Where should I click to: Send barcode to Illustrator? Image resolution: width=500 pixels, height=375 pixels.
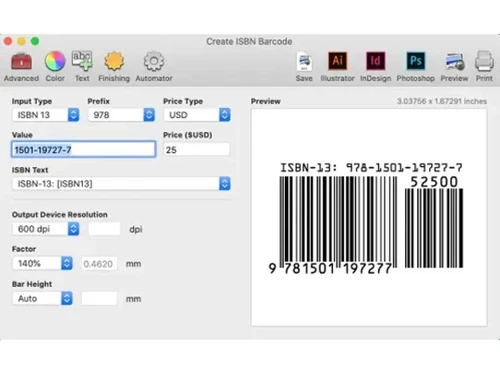point(337,67)
